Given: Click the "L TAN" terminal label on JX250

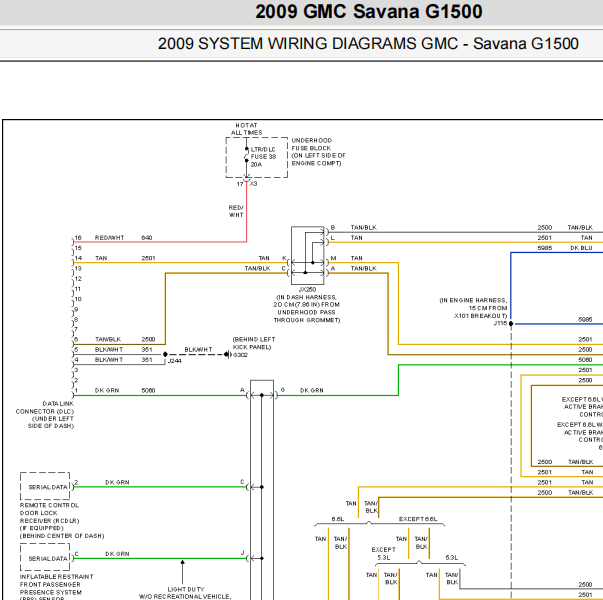Looking at the screenshot, I should (x=346, y=238).
